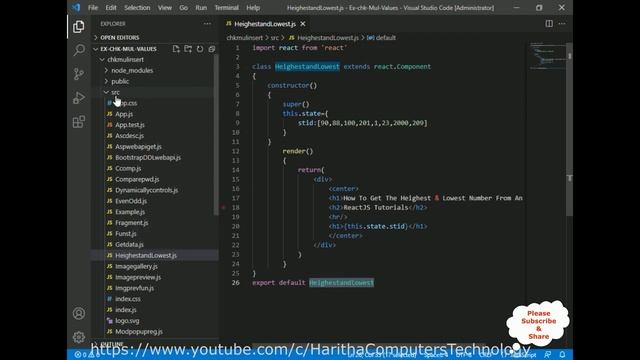Screen dimensions: 640x360
Task: Open the Selection menu
Action: coord(137,8)
